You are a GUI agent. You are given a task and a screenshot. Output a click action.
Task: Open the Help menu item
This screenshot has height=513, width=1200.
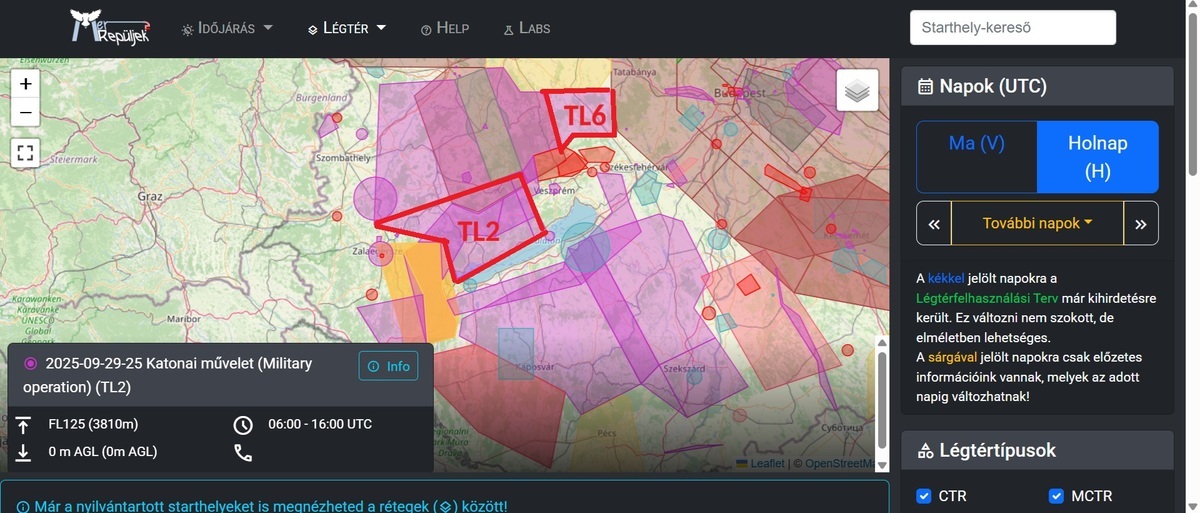pos(445,28)
